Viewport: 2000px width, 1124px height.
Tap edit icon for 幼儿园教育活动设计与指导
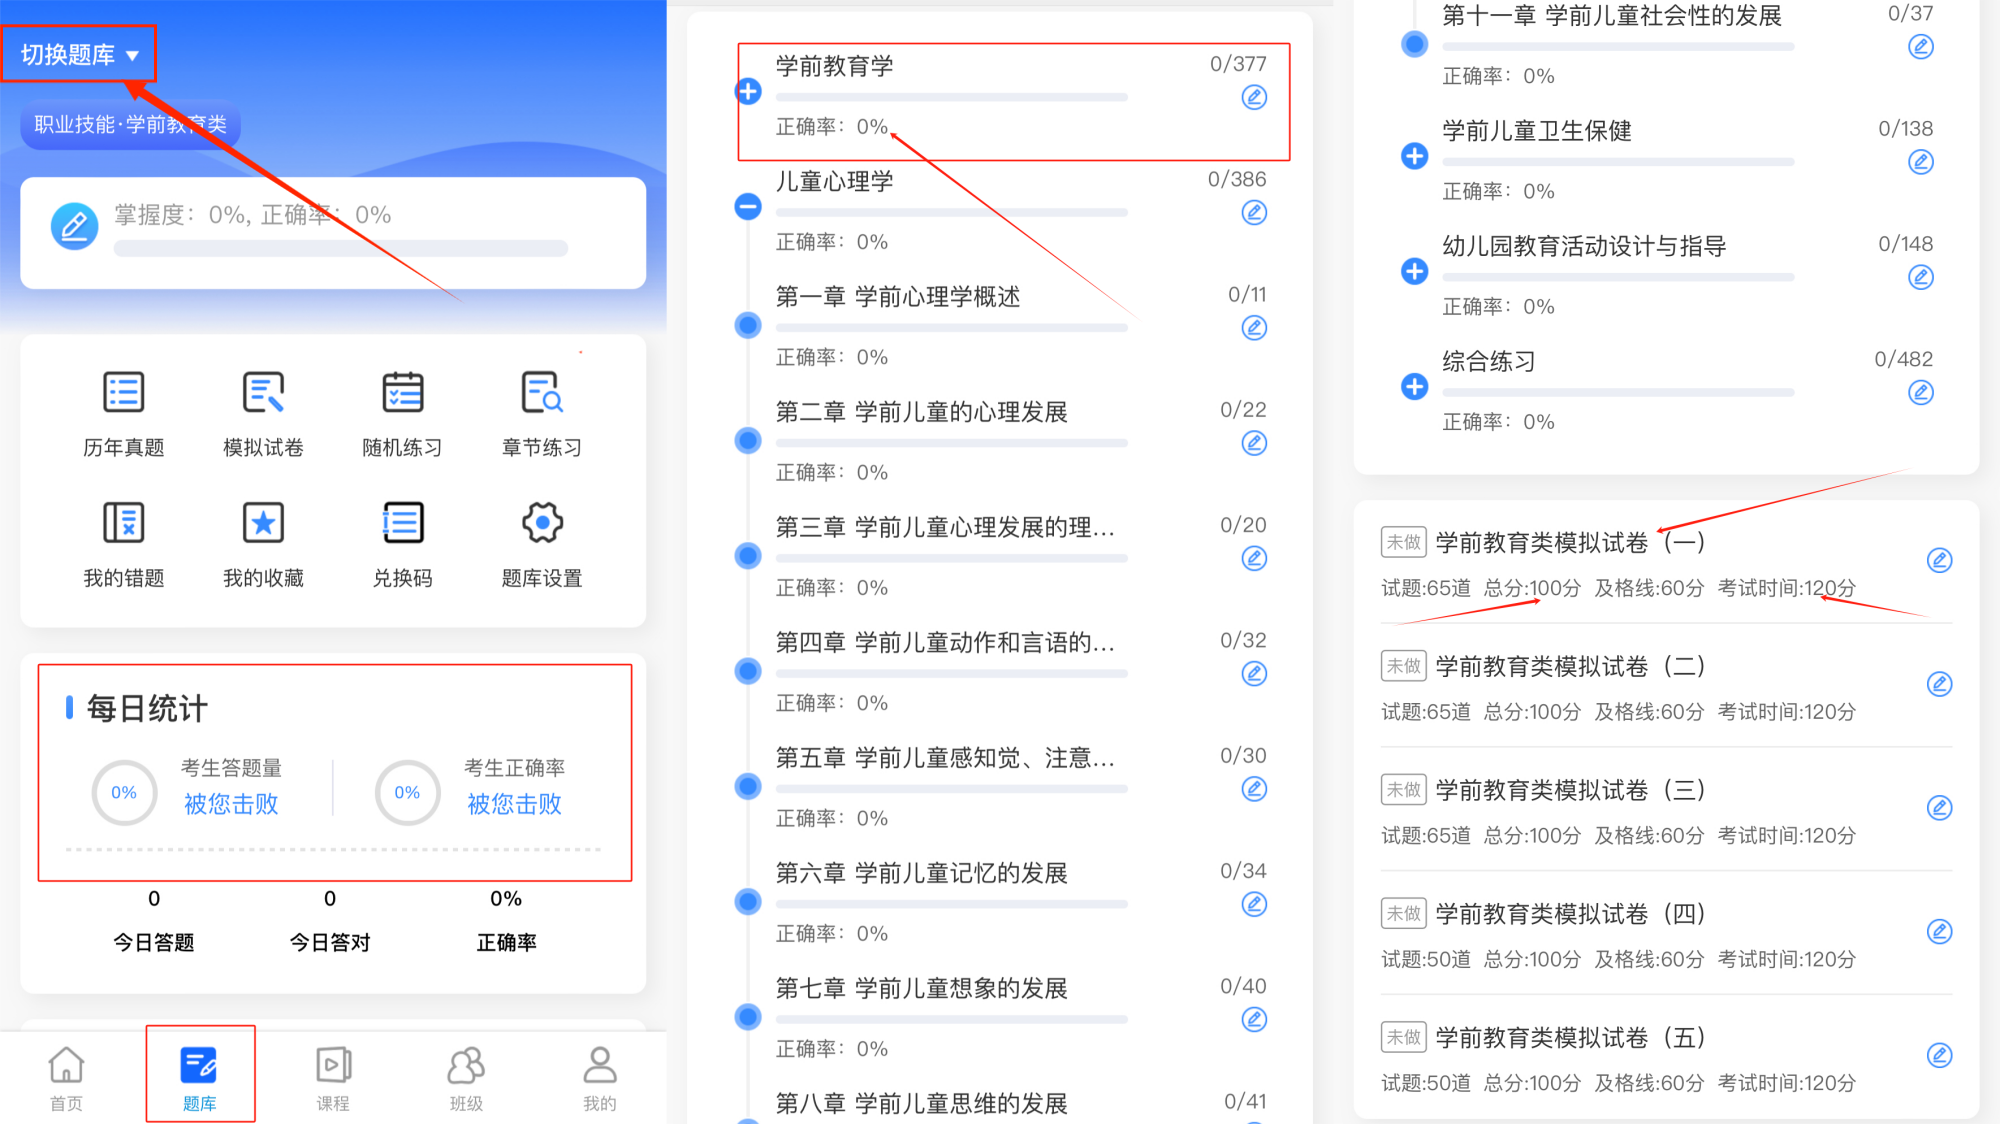click(1921, 276)
